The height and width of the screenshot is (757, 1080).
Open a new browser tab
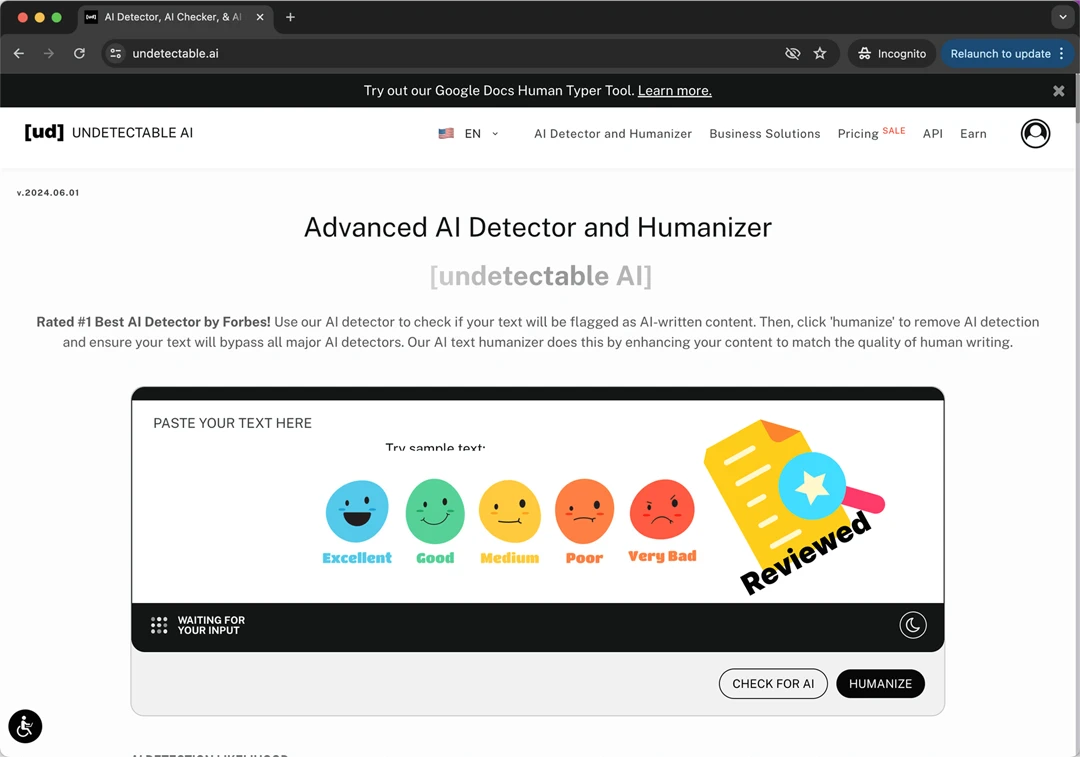click(x=290, y=17)
